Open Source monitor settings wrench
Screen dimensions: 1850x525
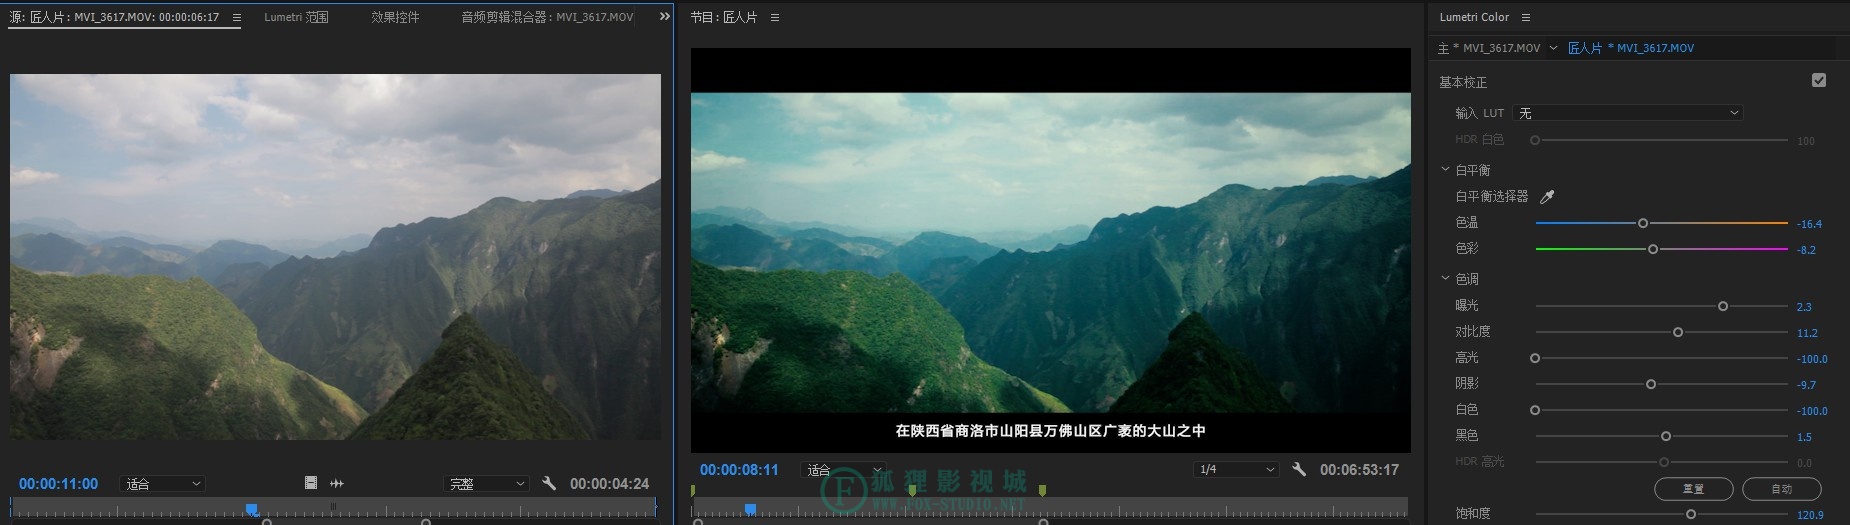pyautogui.click(x=549, y=483)
